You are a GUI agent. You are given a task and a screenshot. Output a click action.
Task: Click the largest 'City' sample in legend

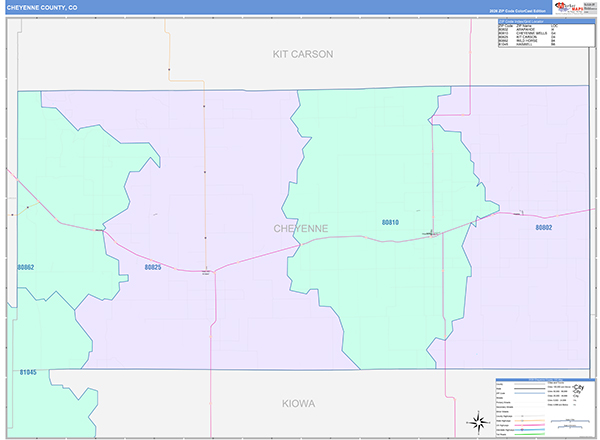pyautogui.click(x=579, y=387)
